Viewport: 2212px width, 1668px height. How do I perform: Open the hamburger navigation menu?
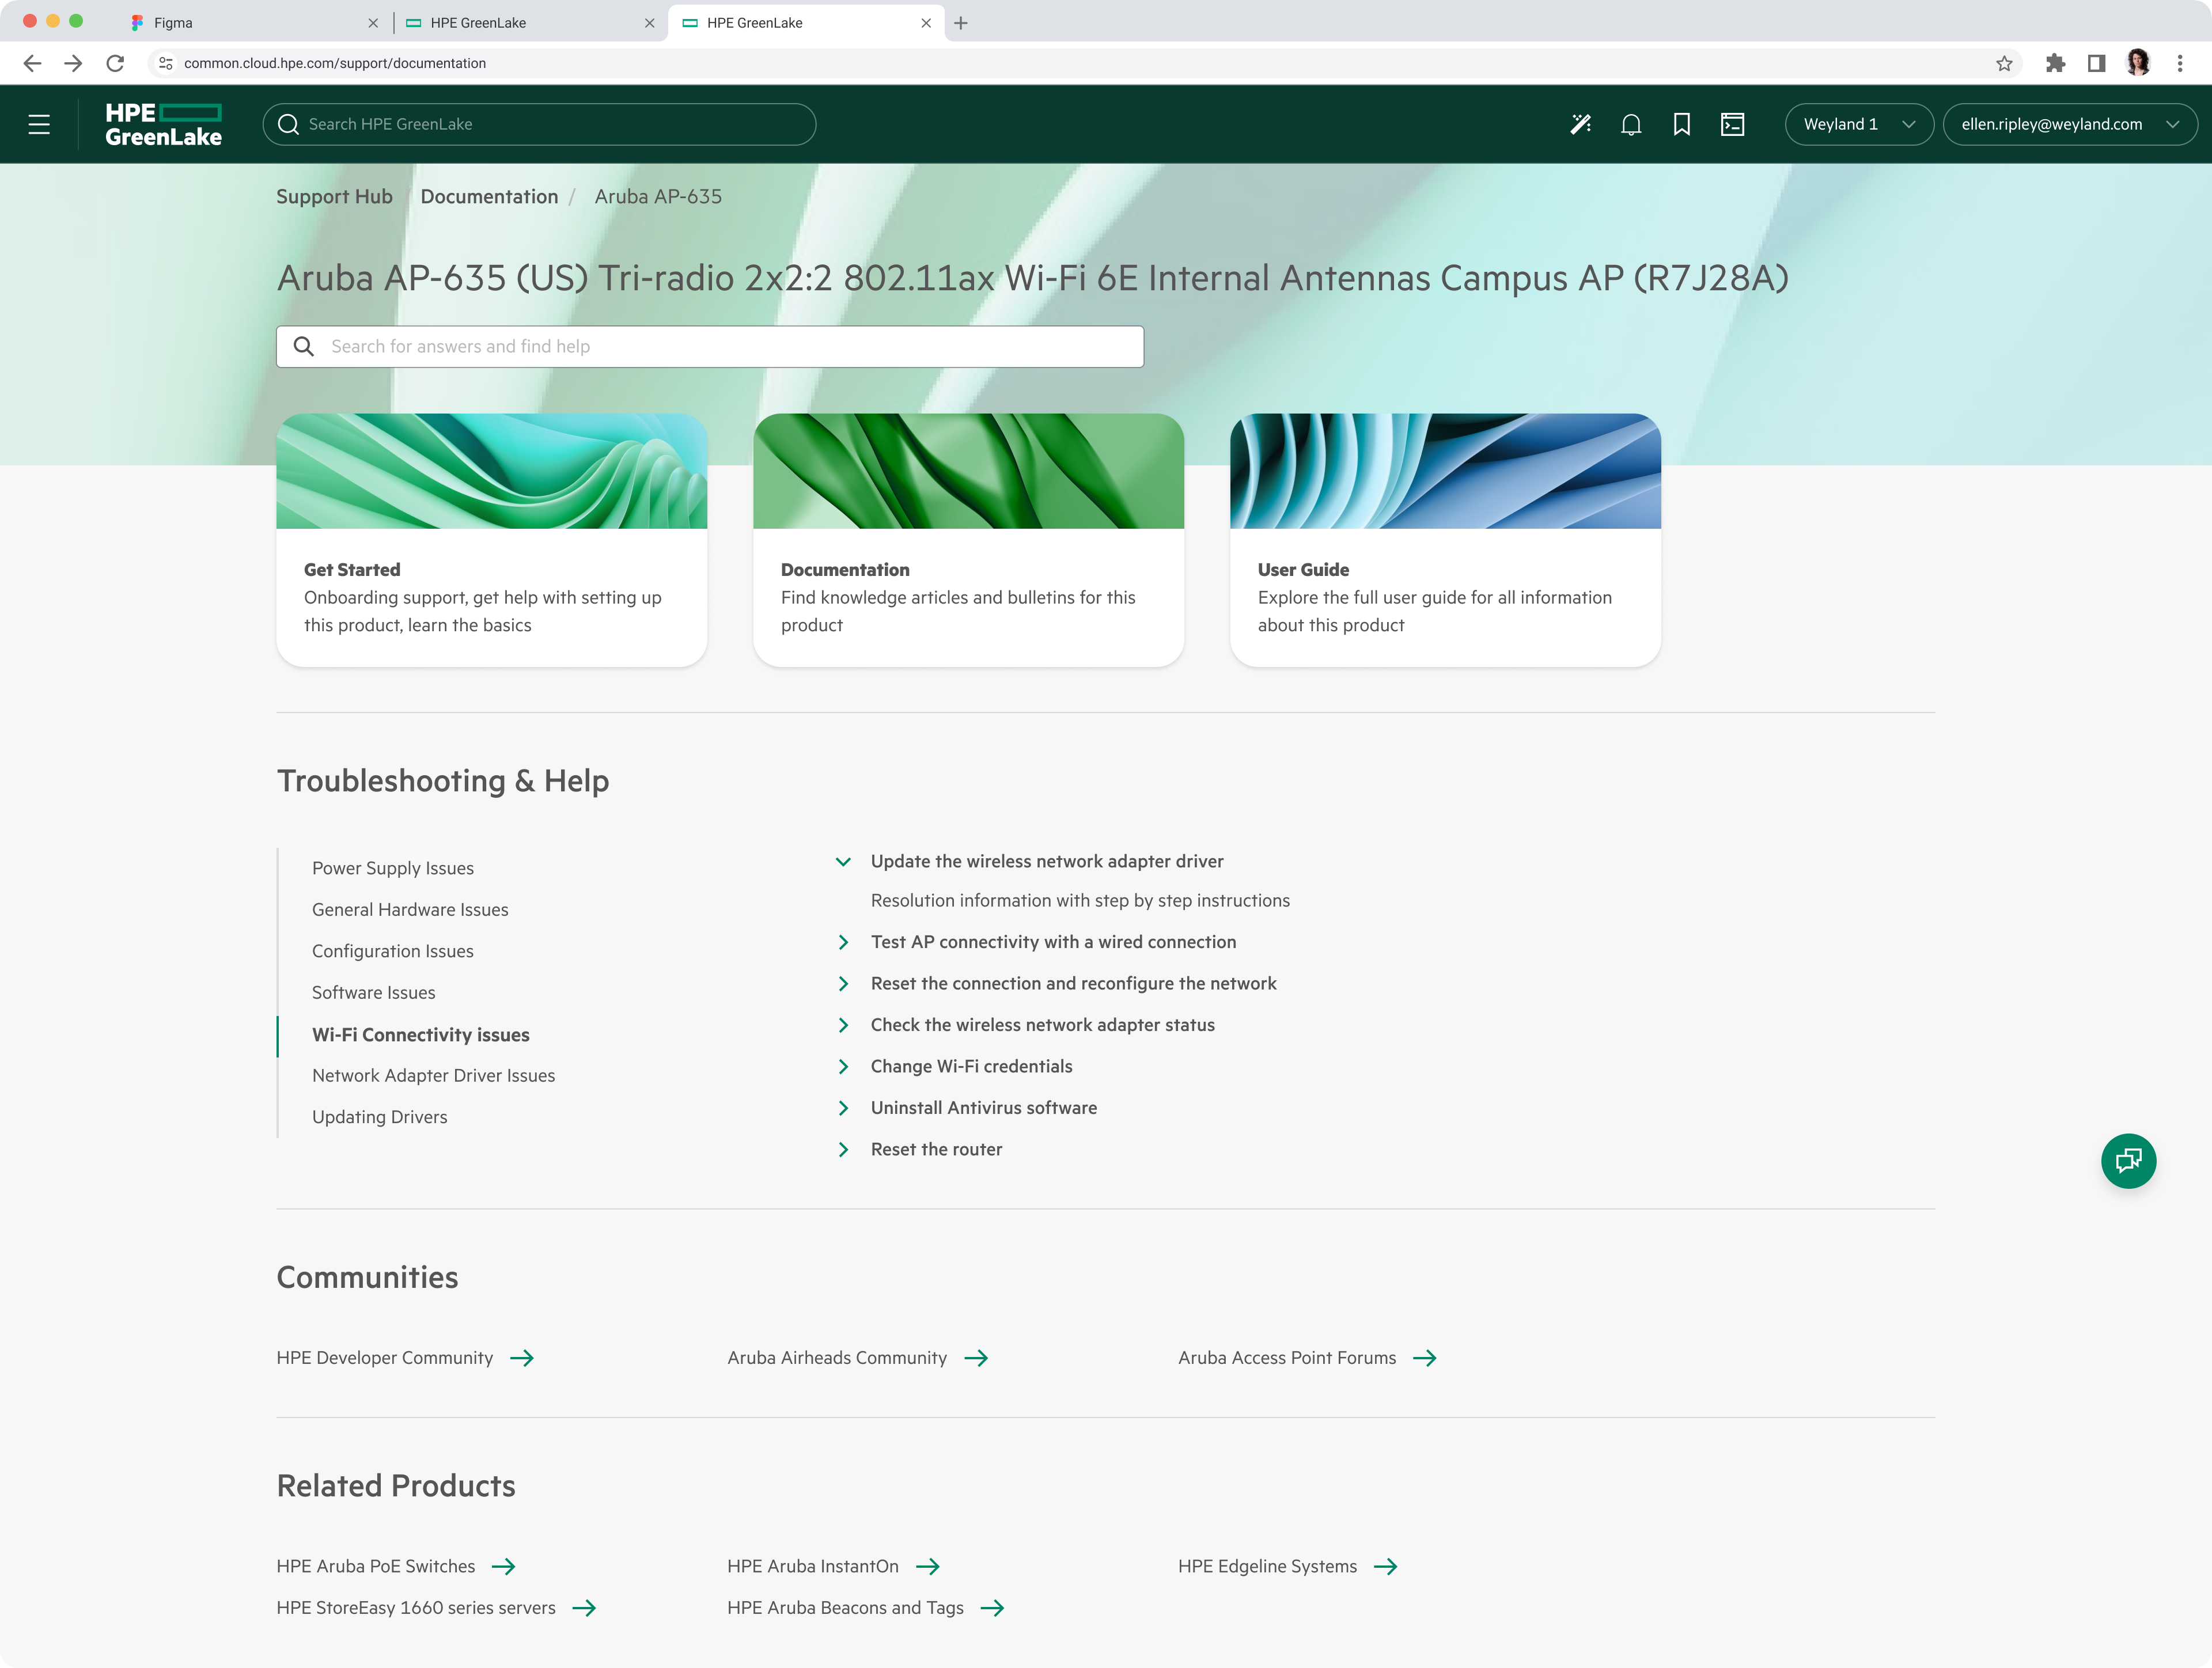point(39,124)
